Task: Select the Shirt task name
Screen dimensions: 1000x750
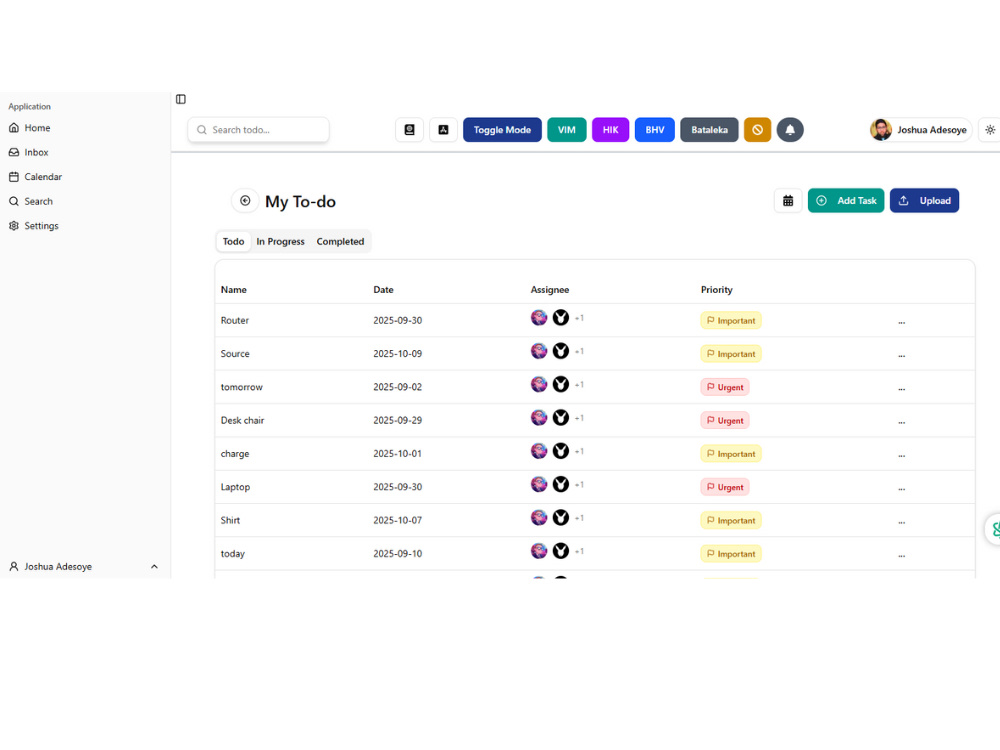Action: click(230, 520)
